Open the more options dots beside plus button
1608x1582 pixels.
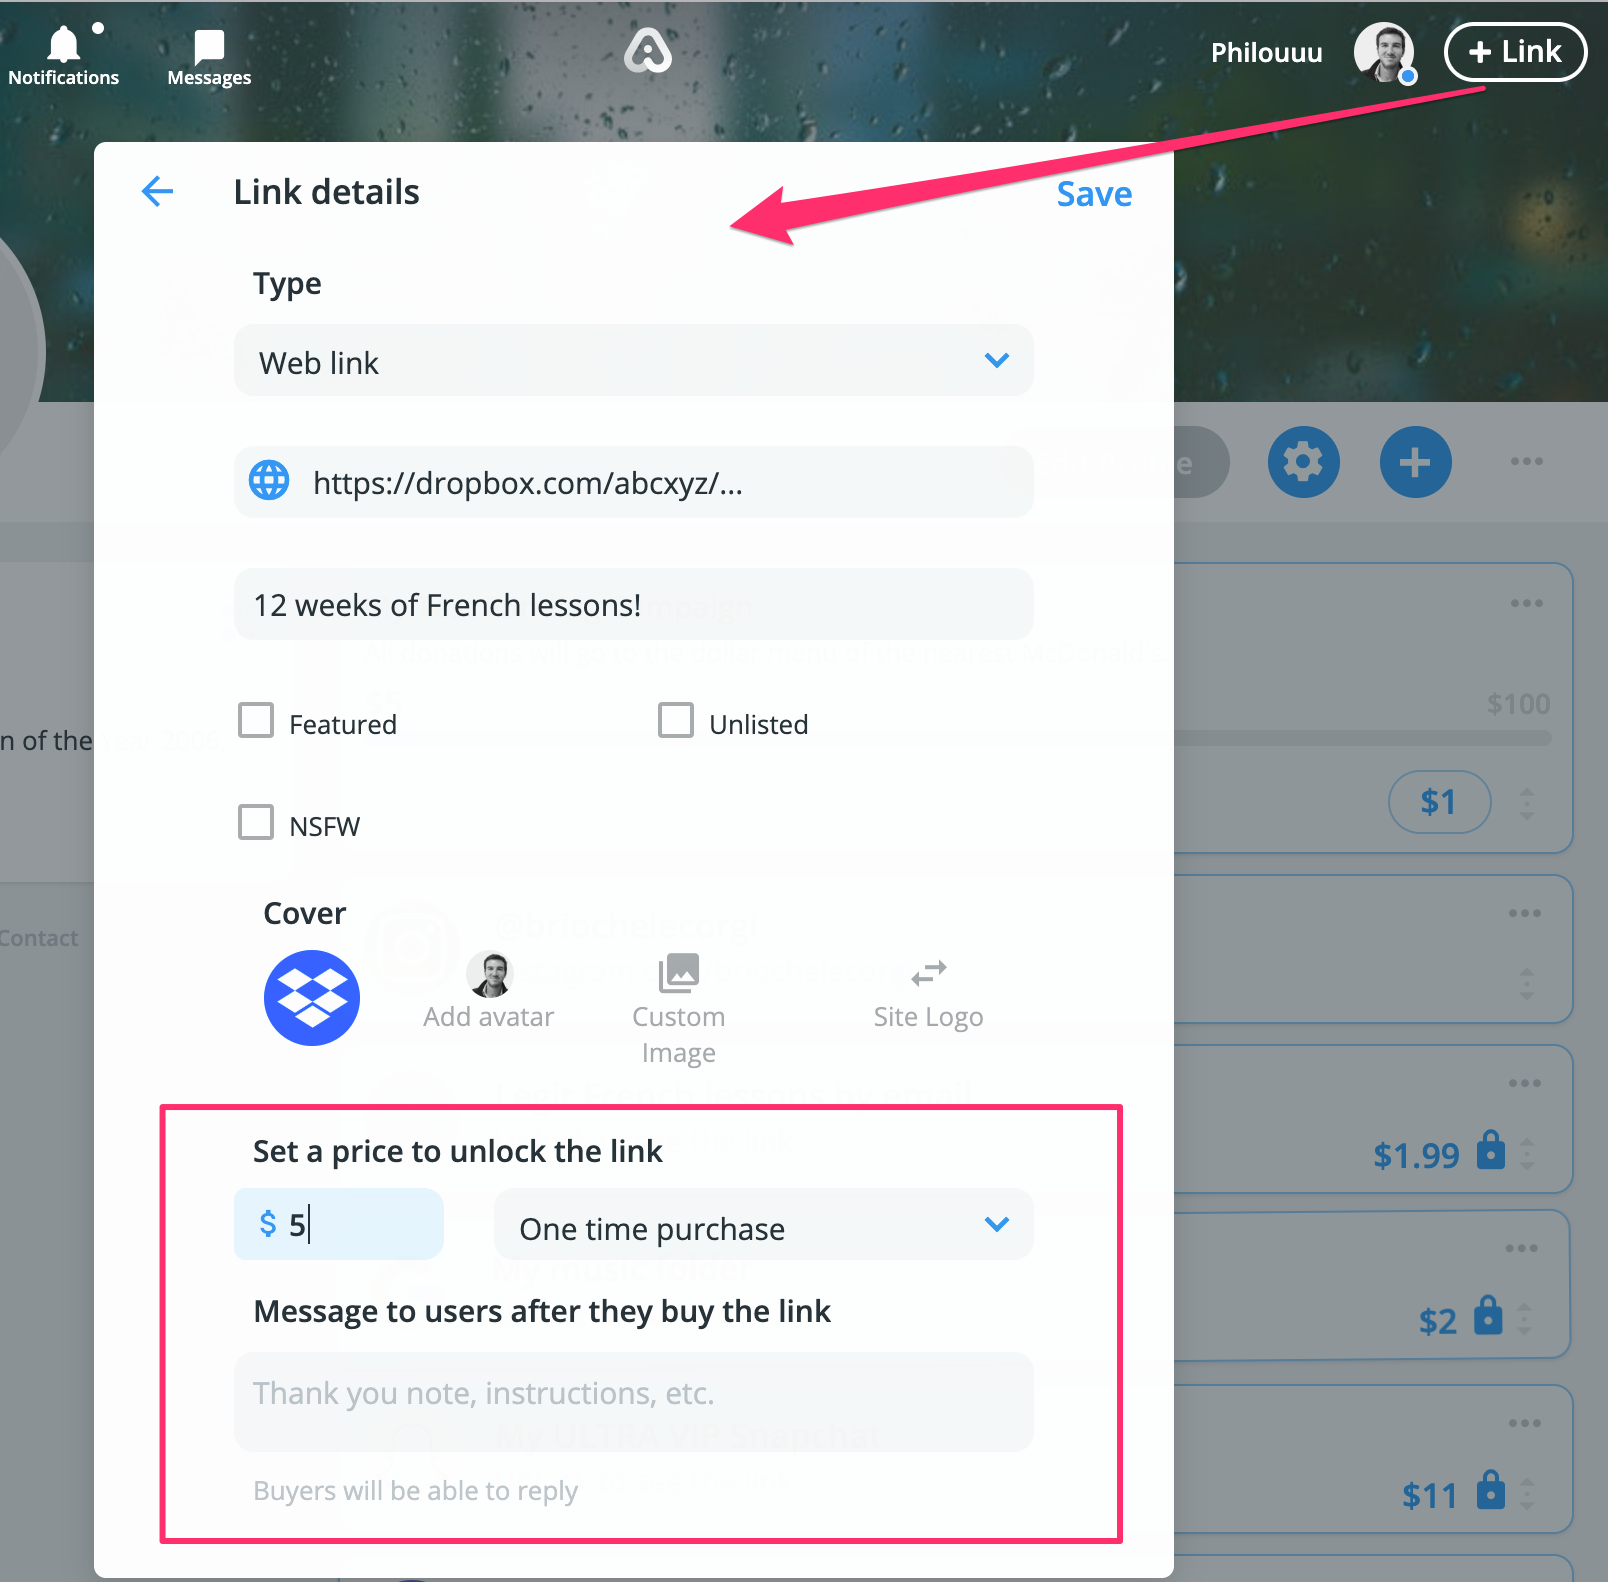[1526, 462]
